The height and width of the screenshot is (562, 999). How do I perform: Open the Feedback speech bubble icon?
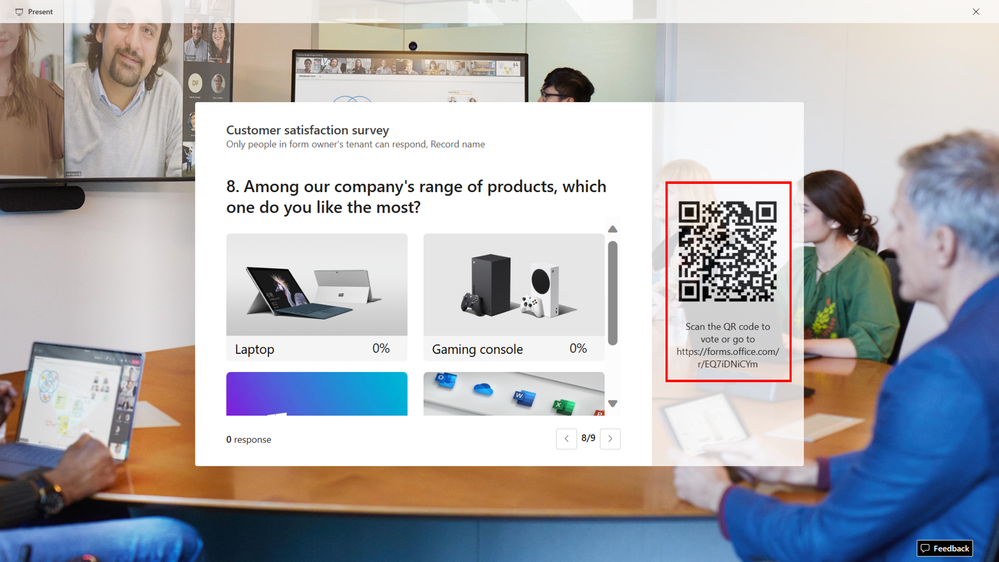click(925, 548)
